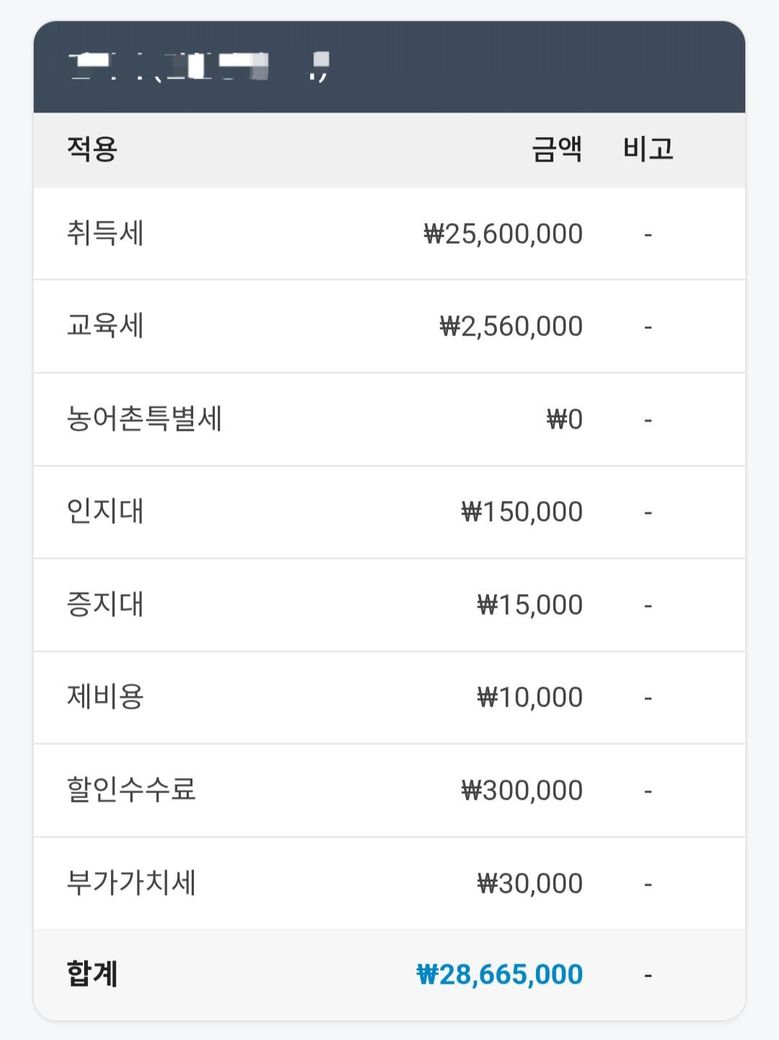The width and height of the screenshot is (779, 1040).
Task: Click the ₩0 농어촌특별세 amount
Action: [x=564, y=420]
